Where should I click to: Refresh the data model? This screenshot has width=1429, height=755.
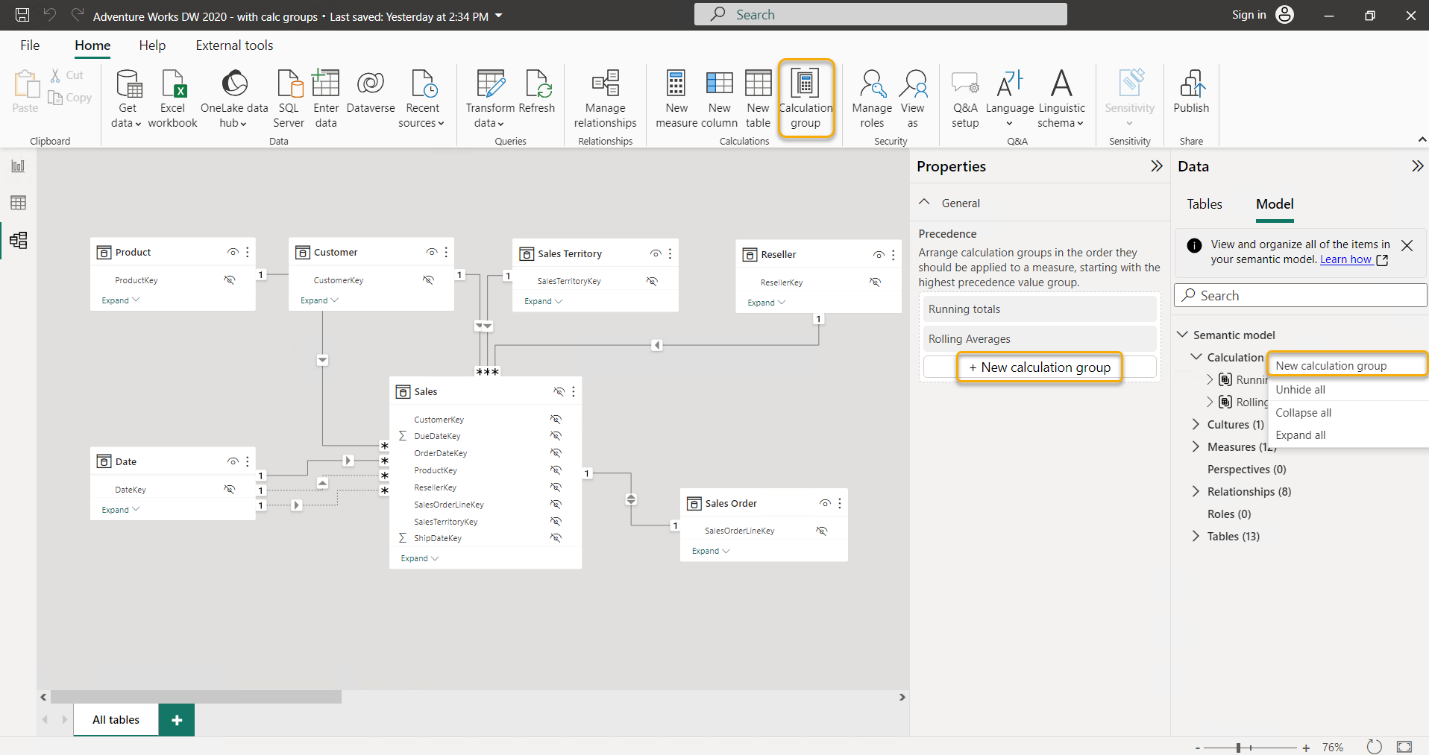click(x=537, y=92)
